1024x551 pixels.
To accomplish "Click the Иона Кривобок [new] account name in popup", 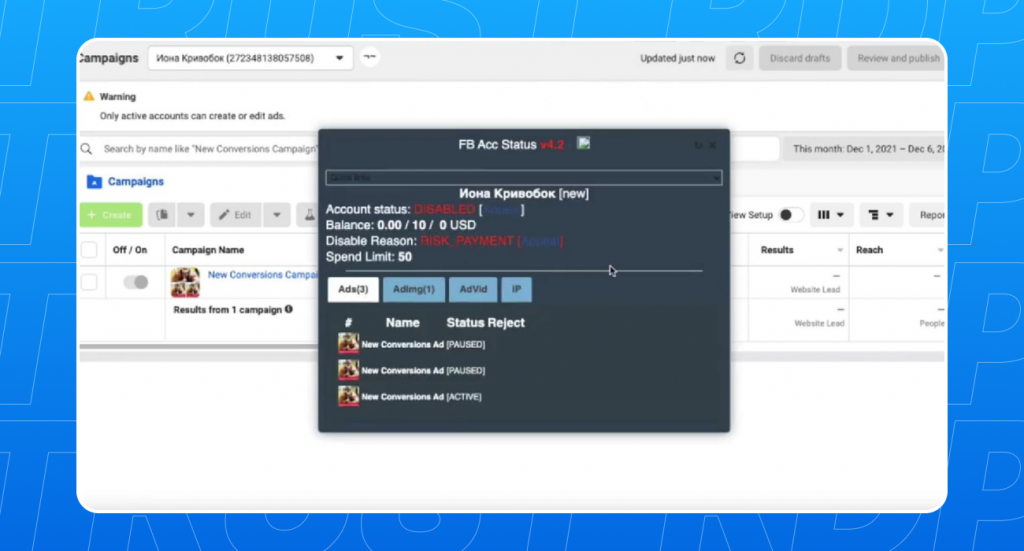I will point(524,193).
